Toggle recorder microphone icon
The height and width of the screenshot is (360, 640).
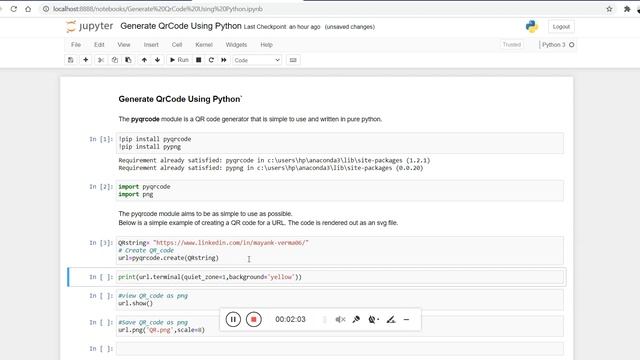tap(356, 320)
